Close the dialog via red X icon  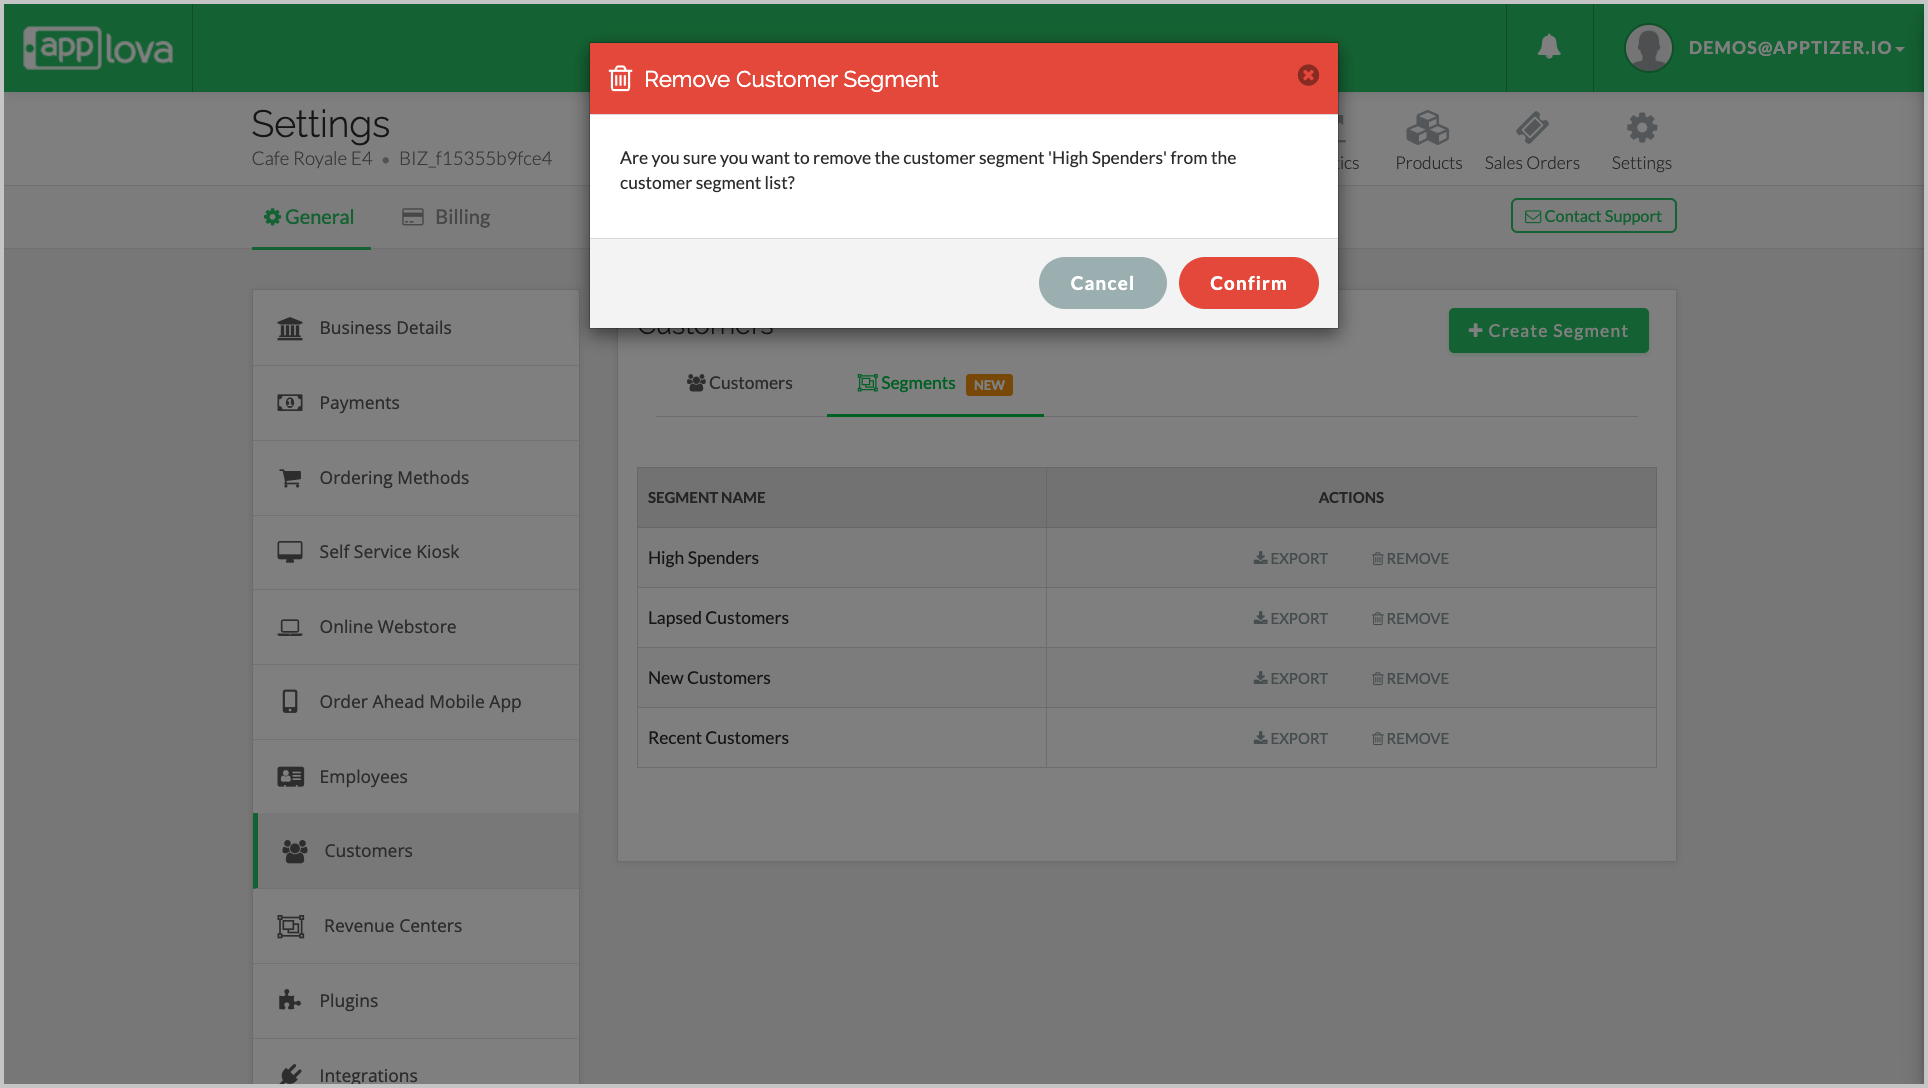[1308, 76]
